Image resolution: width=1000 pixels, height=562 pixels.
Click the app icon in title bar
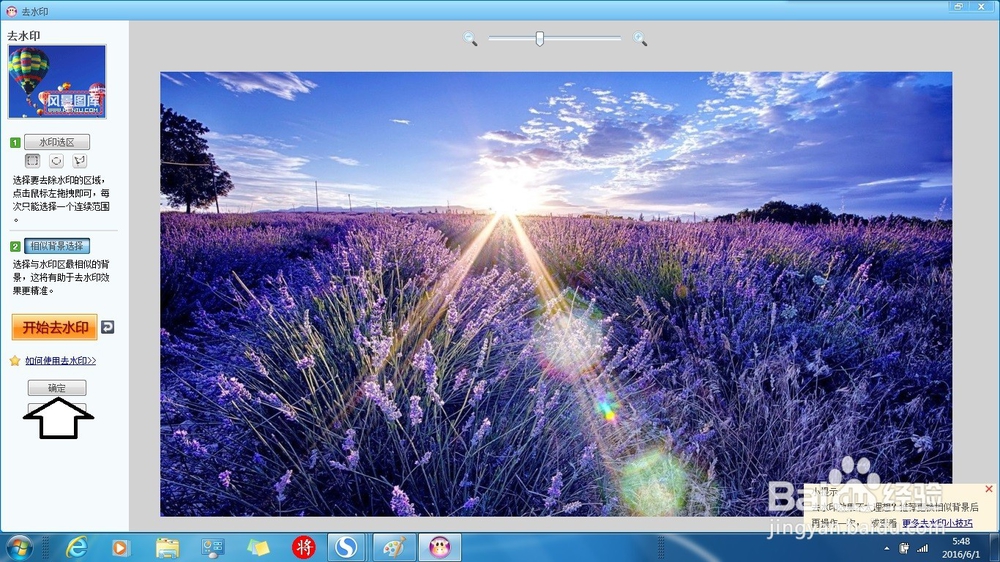coord(11,11)
